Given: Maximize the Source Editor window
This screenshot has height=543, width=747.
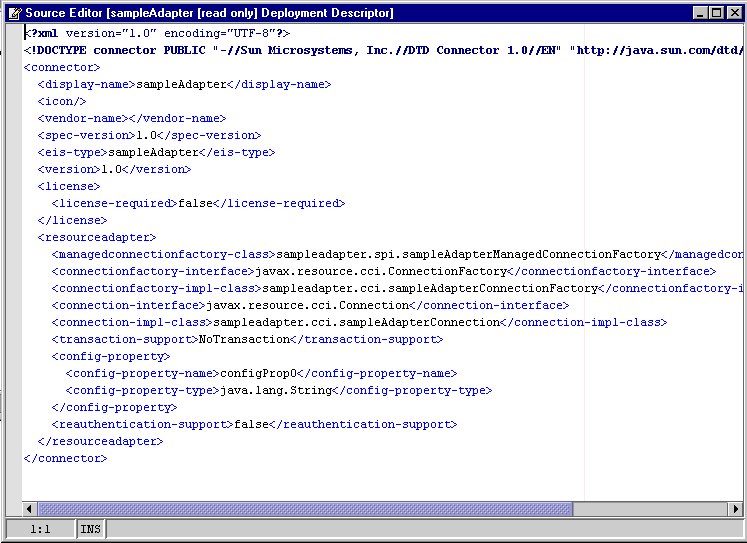Looking at the screenshot, I should coord(717,13).
